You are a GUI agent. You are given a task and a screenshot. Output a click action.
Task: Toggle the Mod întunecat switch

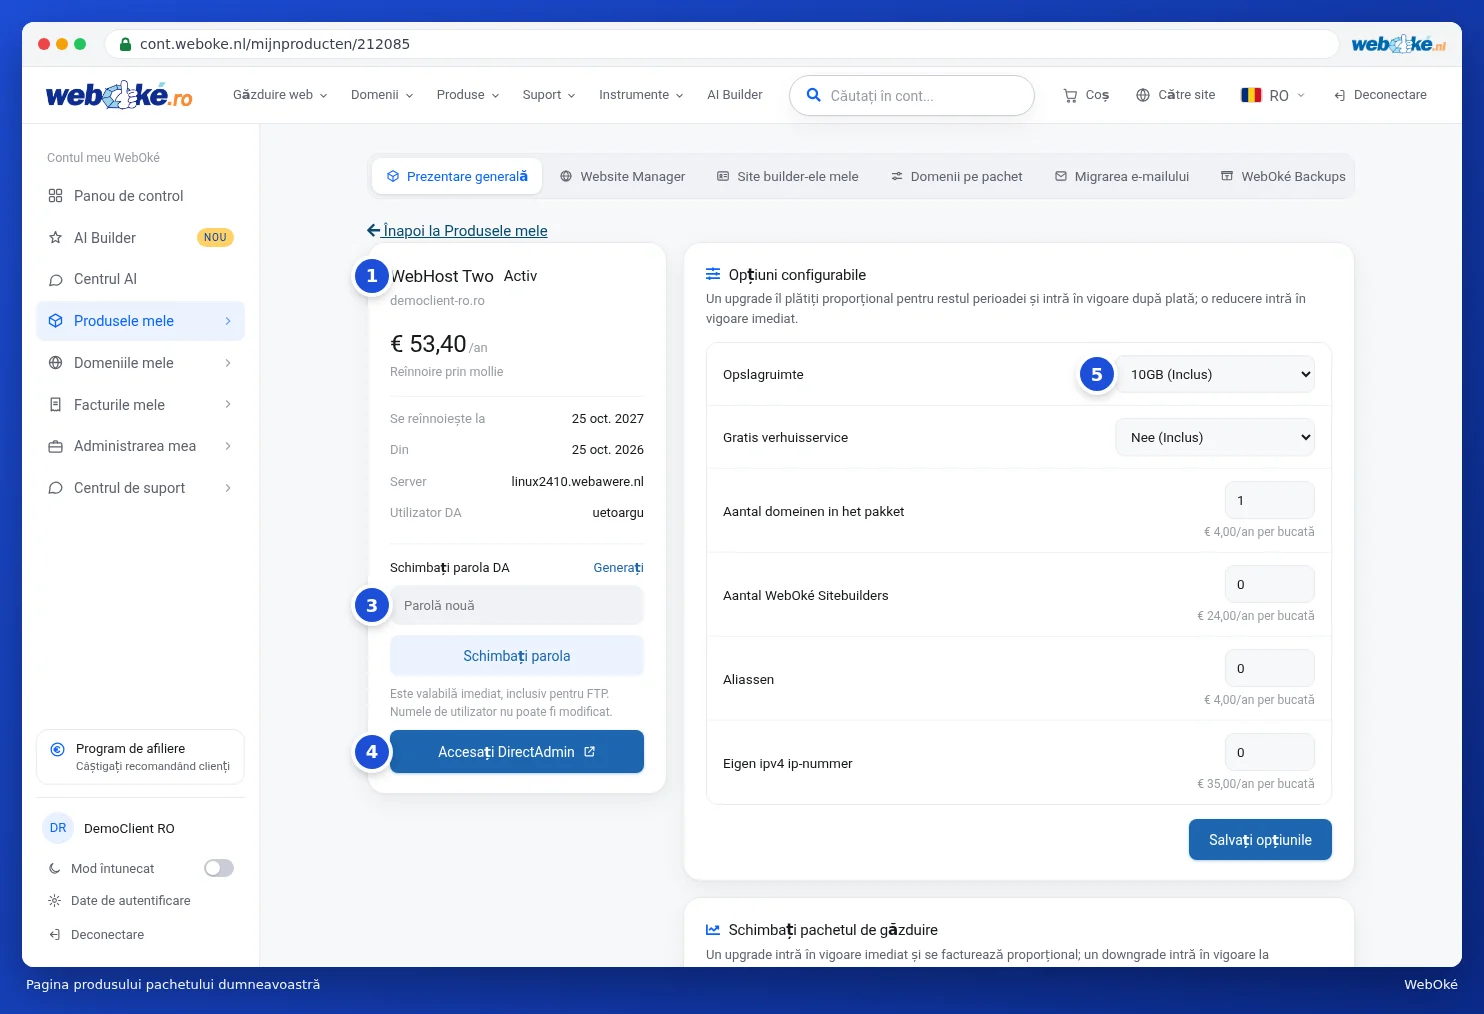click(219, 868)
